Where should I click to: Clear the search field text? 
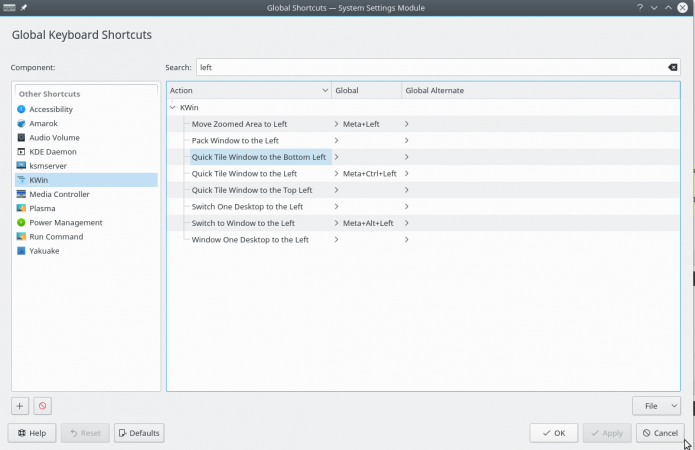click(x=672, y=67)
